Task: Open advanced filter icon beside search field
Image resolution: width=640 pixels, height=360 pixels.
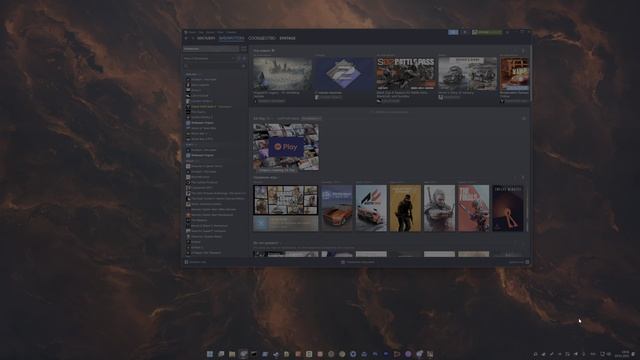Action: coord(244,66)
